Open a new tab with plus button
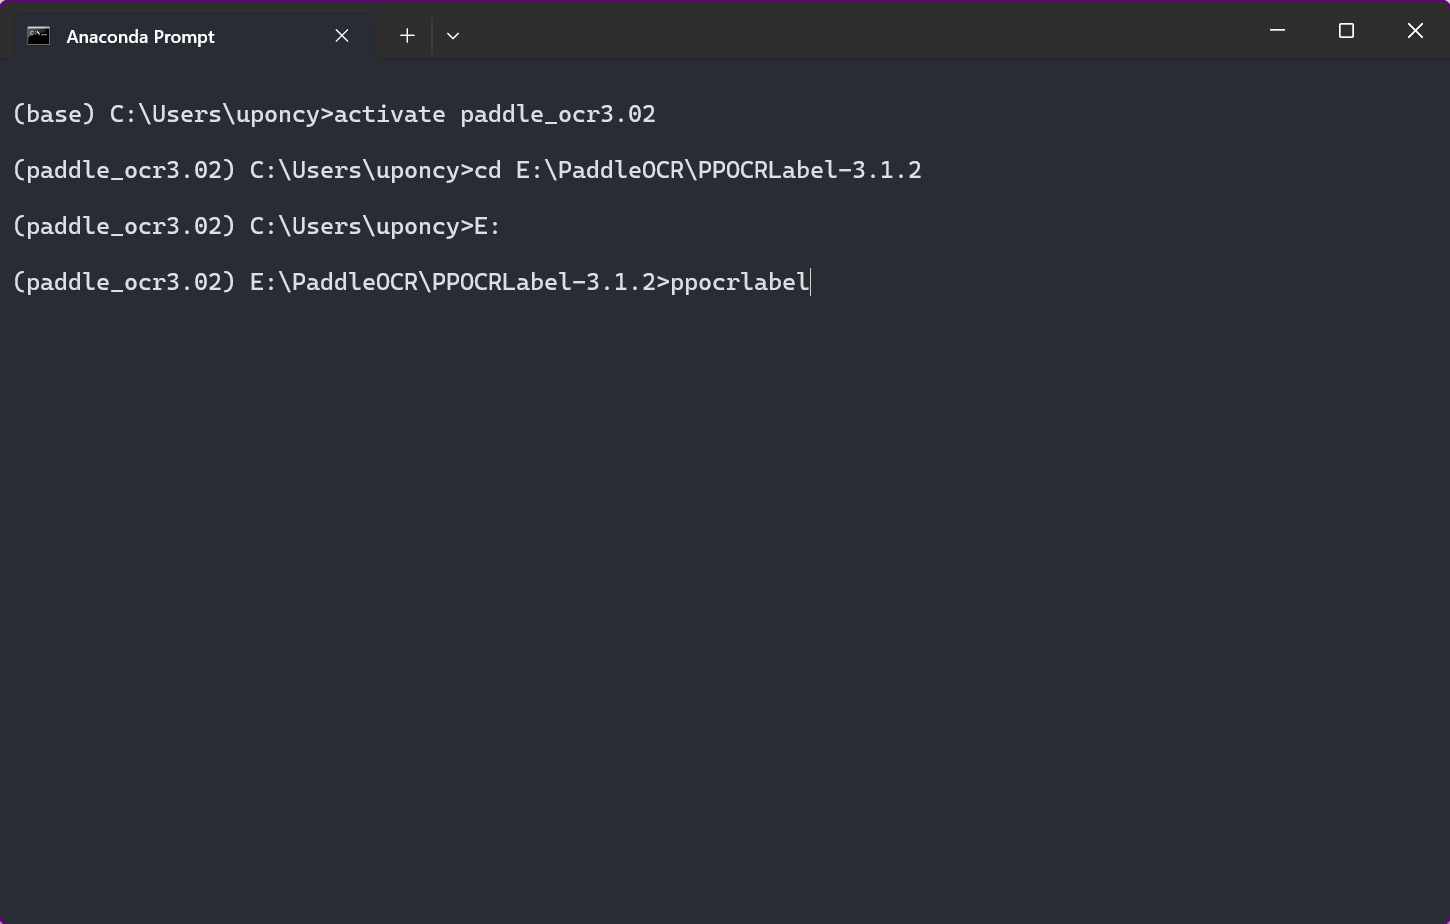This screenshot has height=924, width=1450. [407, 36]
